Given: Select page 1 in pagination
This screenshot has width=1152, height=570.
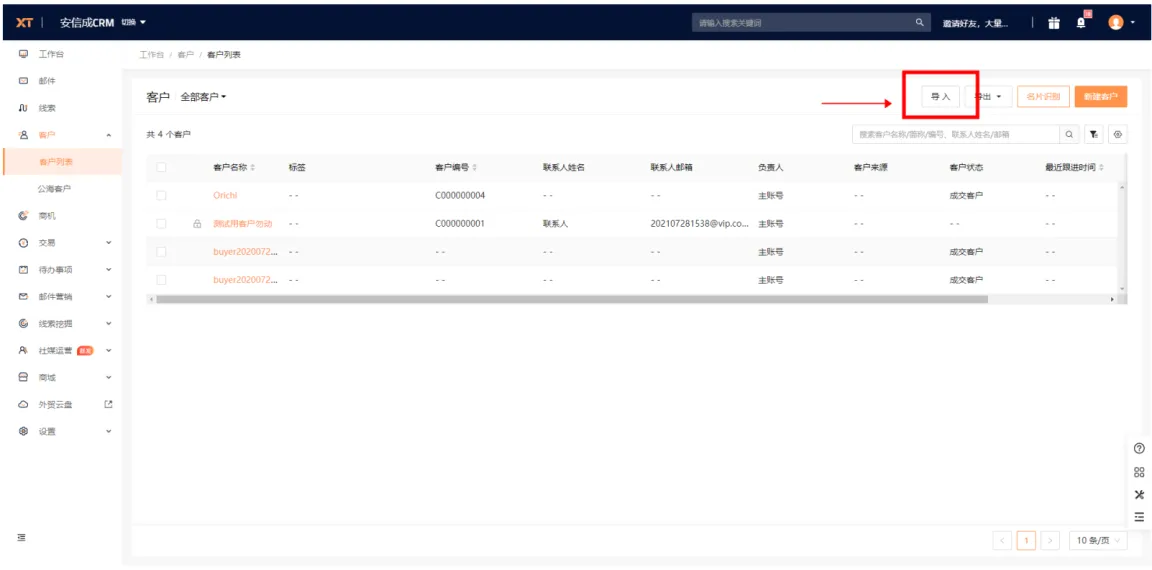Looking at the screenshot, I should [1026, 541].
